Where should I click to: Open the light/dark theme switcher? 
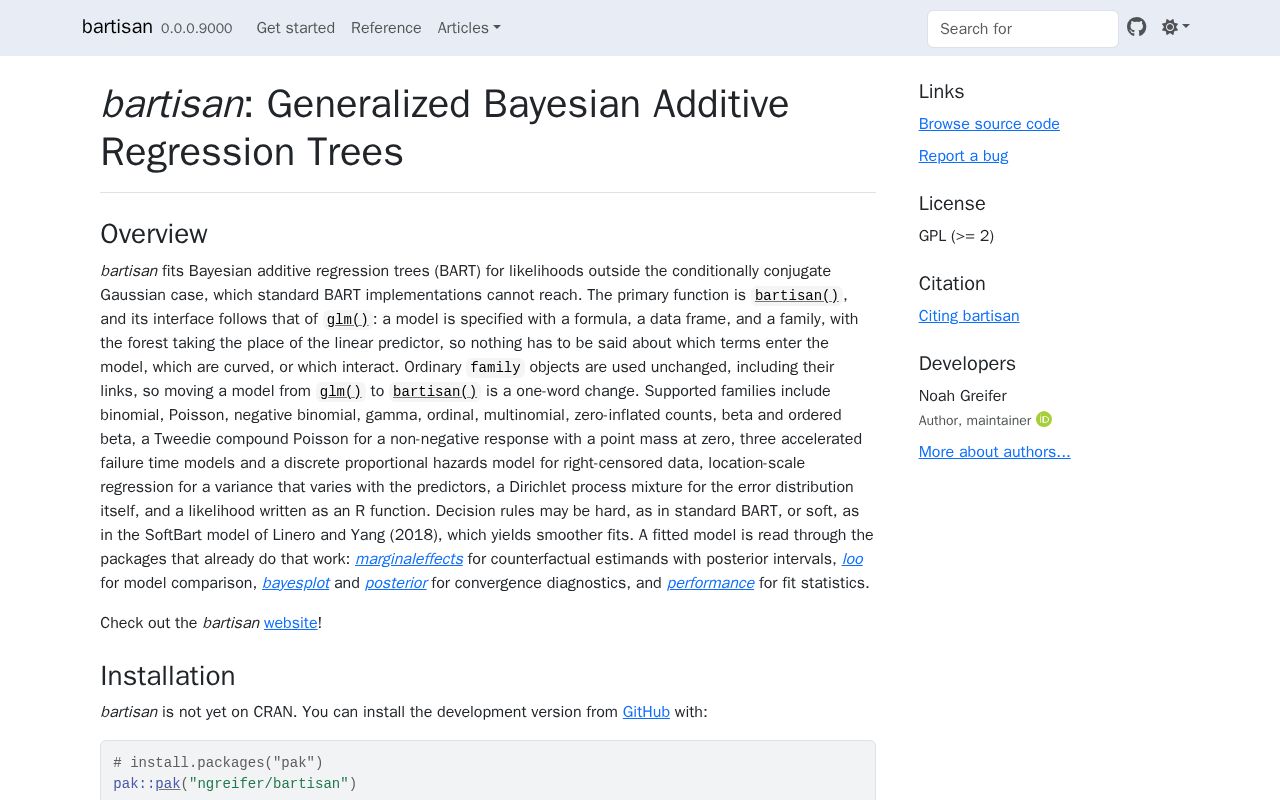1175,27
